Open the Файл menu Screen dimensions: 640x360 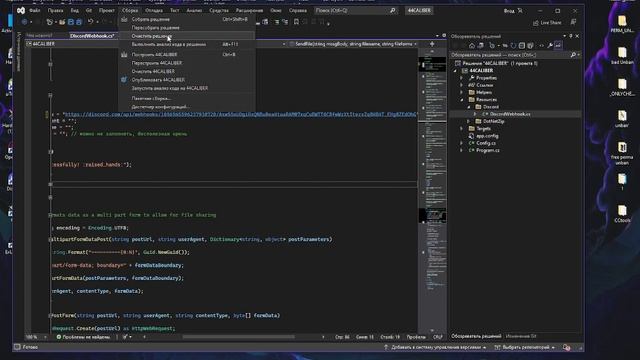[35, 11]
